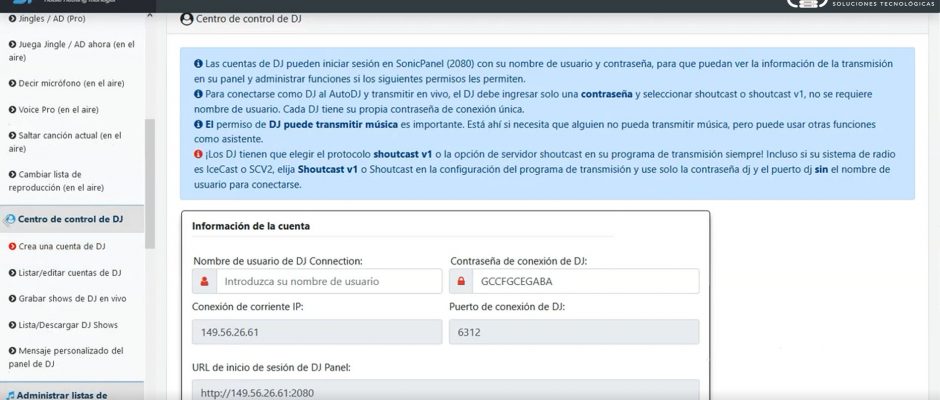Click arrow icon beside Decir micrófono
940x400 pixels.
point(13,83)
